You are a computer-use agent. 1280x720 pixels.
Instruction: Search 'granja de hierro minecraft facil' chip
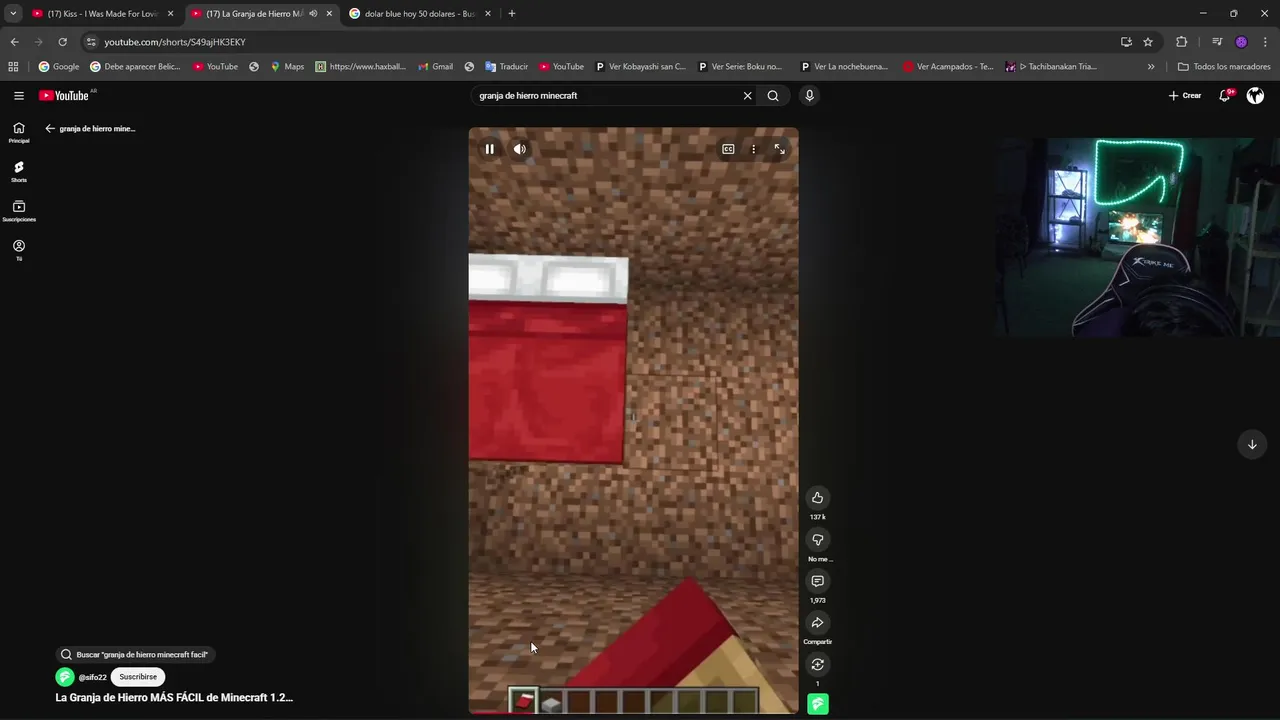pos(135,655)
